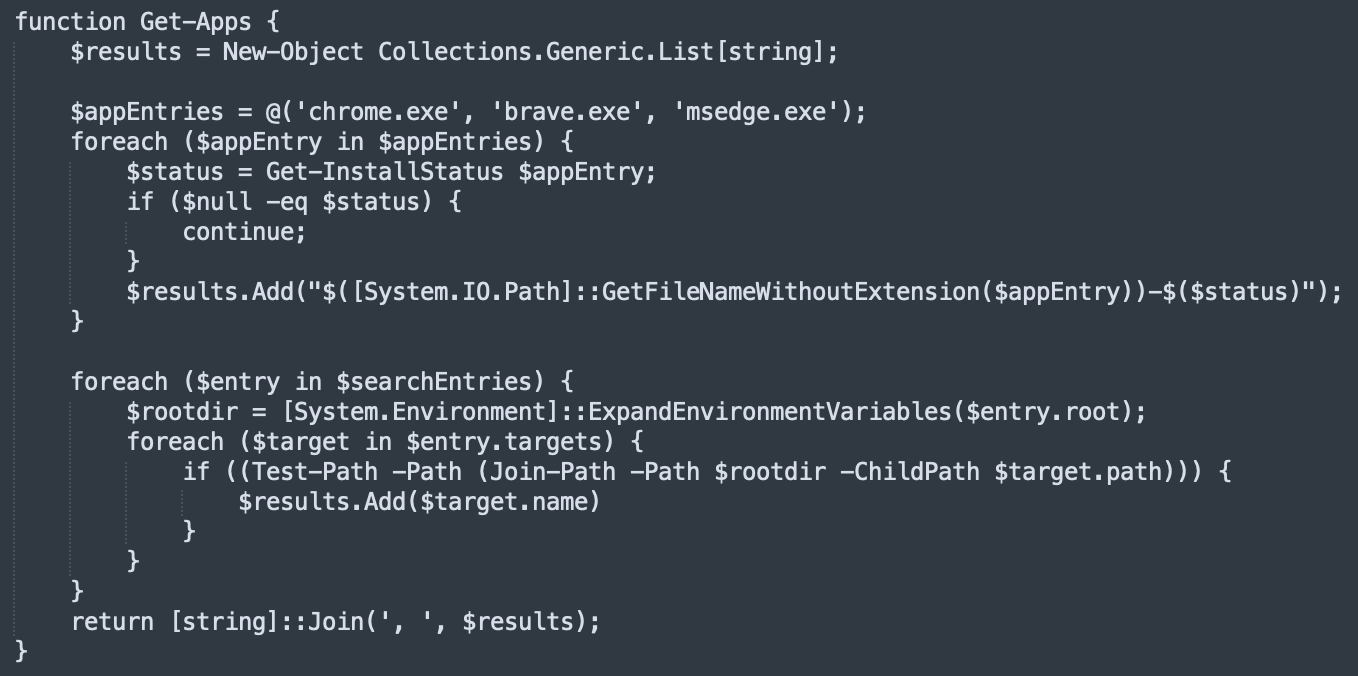This screenshot has width=1358, height=676.
Task: Click the return keyword
Action: 112,621
